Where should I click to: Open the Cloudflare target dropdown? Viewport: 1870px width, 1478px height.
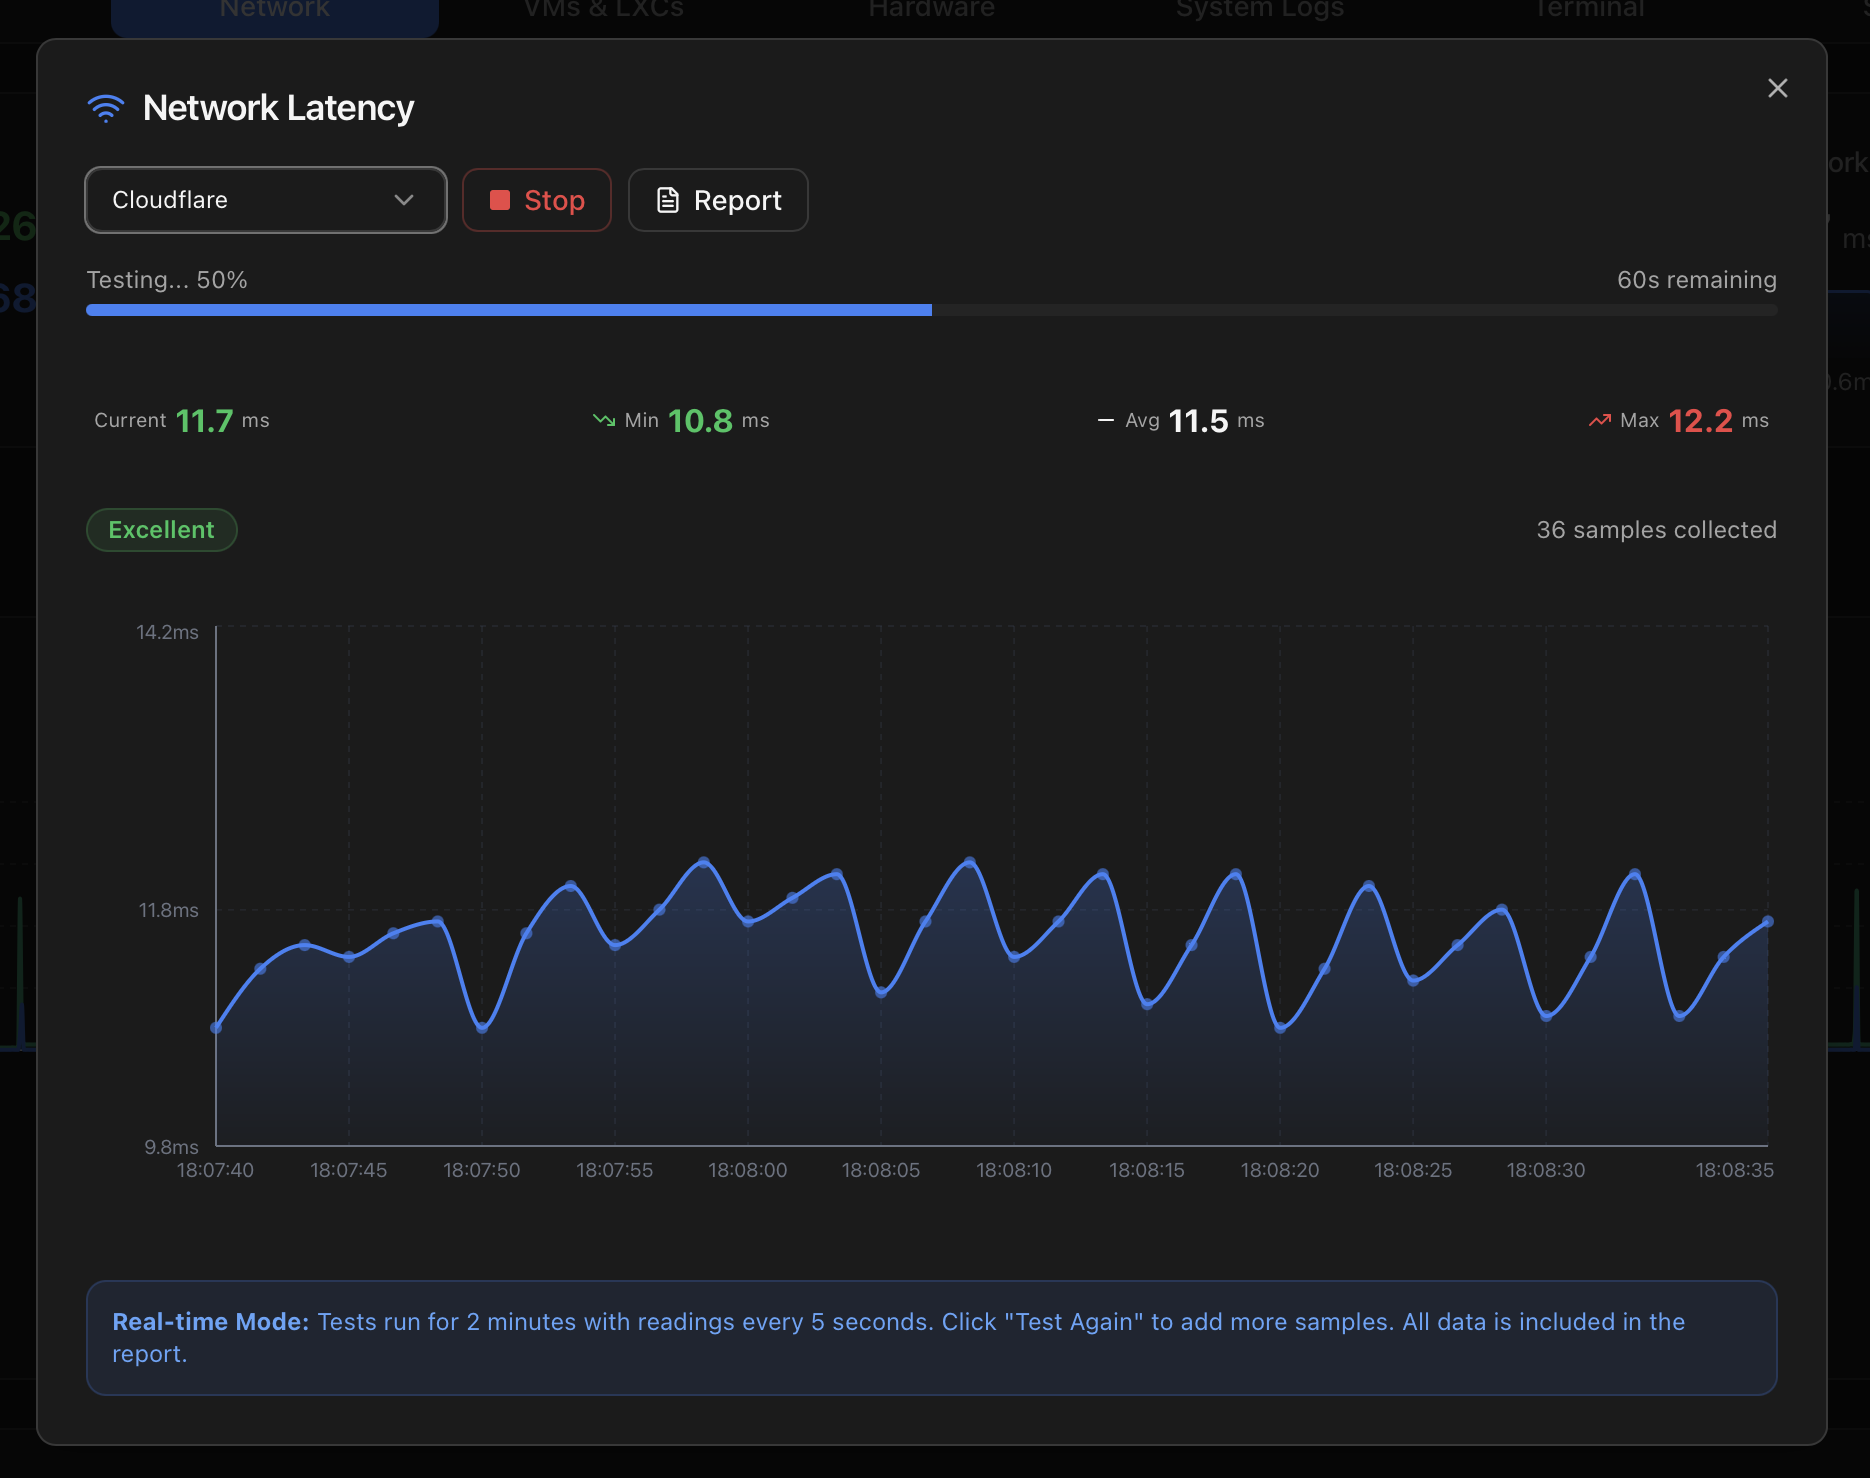(x=266, y=200)
